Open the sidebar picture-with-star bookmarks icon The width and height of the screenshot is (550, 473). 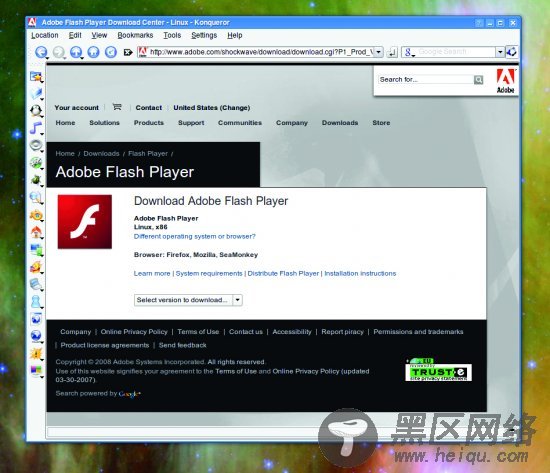click(x=36, y=76)
